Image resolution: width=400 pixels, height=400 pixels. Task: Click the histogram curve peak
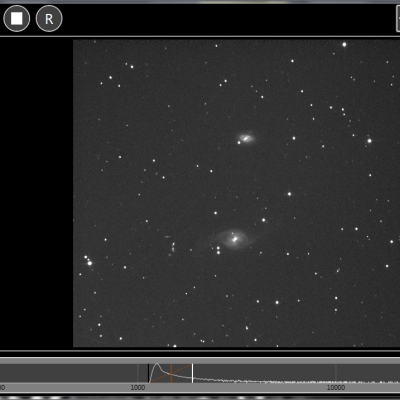(157, 365)
